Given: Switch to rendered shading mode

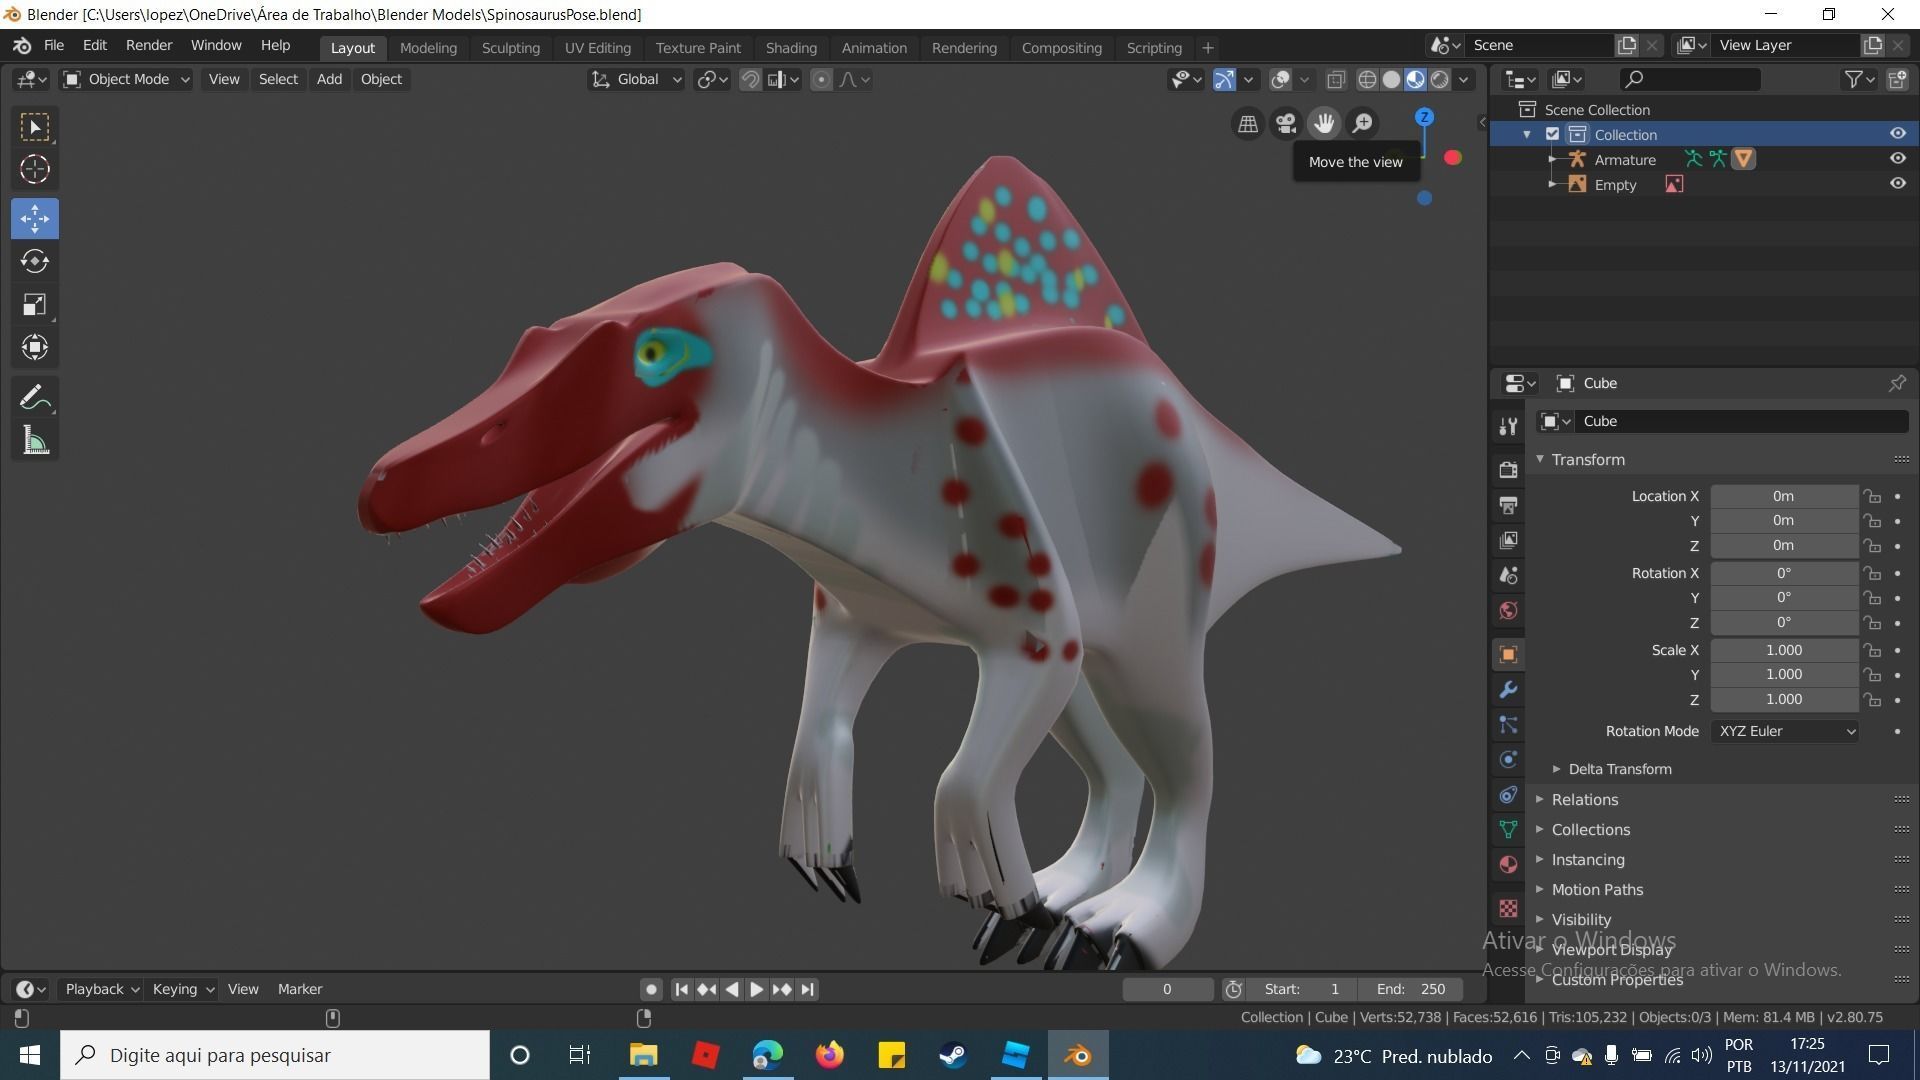Looking at the screenshot, I should (1440, 79).
